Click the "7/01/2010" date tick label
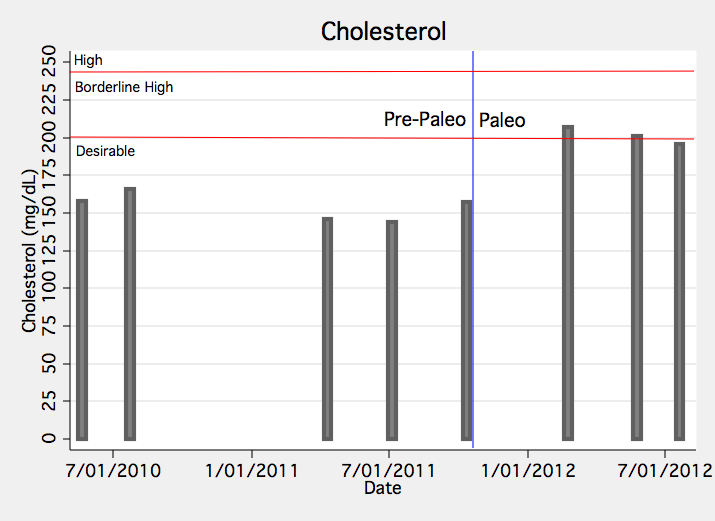This screenshot has height=521, width=715. coord(113,471)
